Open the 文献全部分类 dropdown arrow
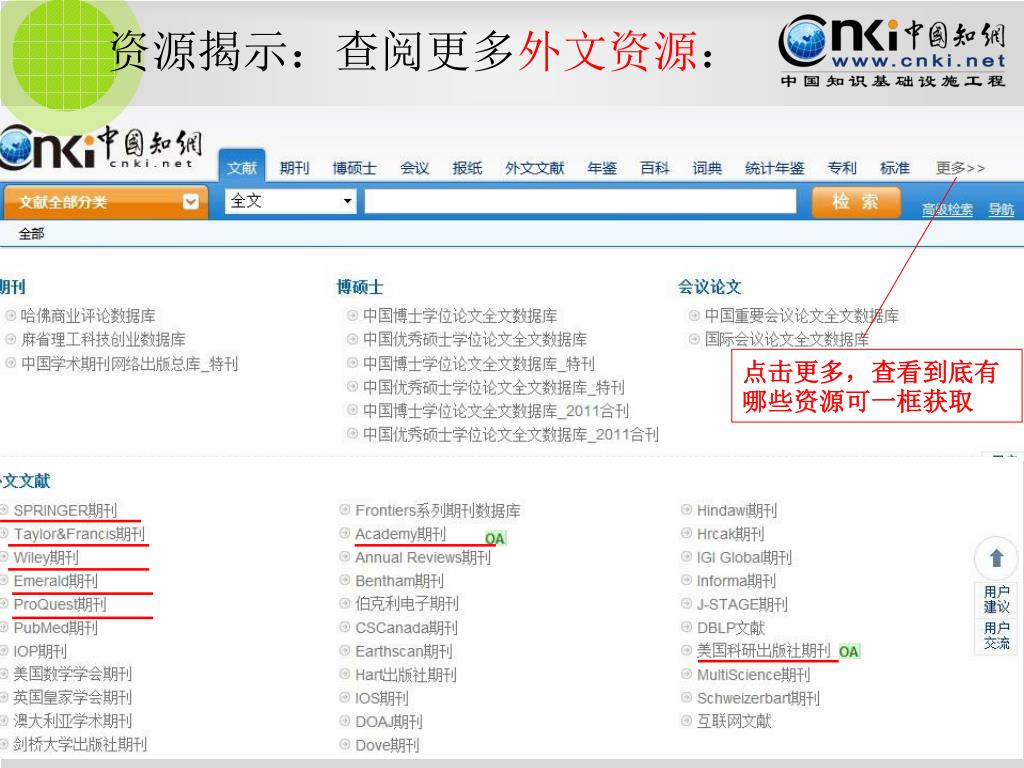Screen dimensions: 1024x768 (191, 202)
